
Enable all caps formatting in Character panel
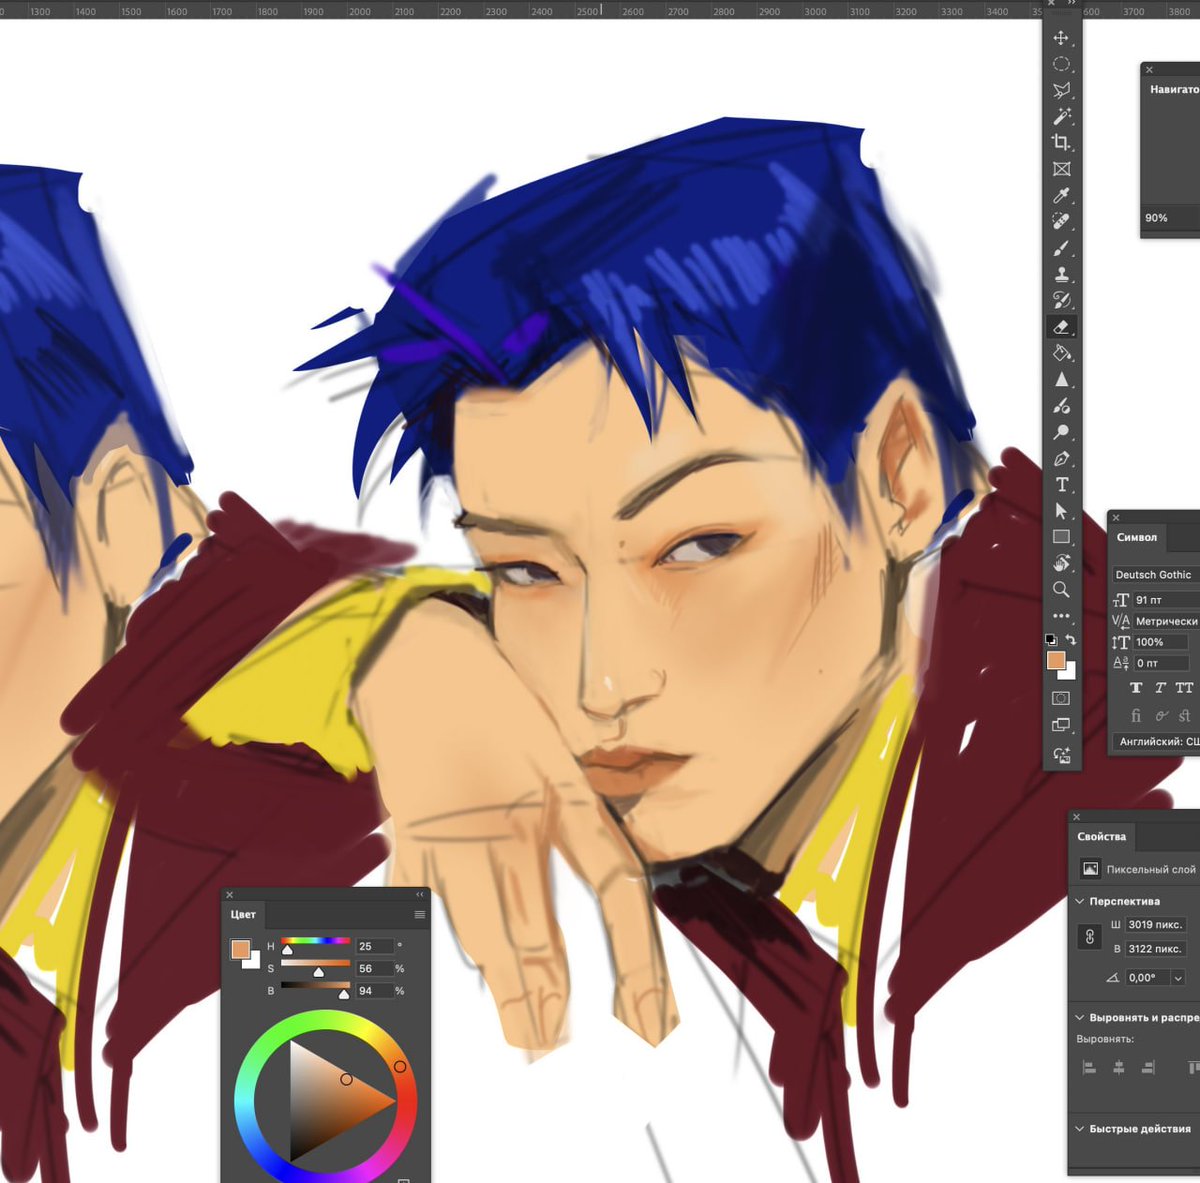[x=1184, y=688]
